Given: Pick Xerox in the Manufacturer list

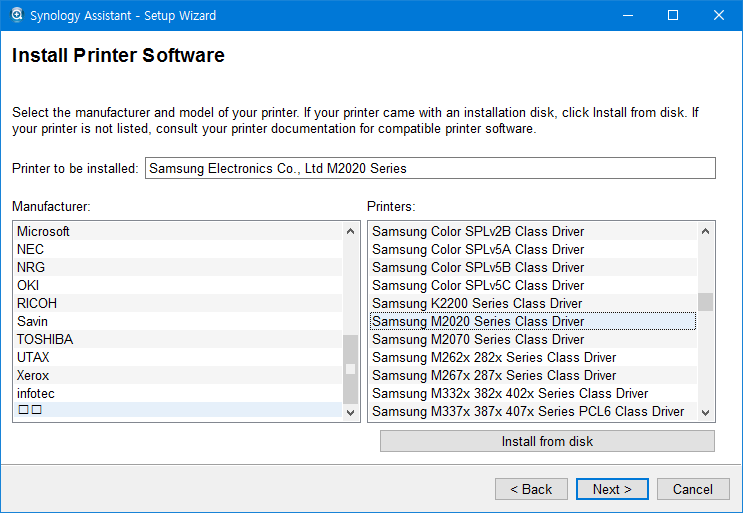Looking at the screenshot, I should (x=33, y=375).
